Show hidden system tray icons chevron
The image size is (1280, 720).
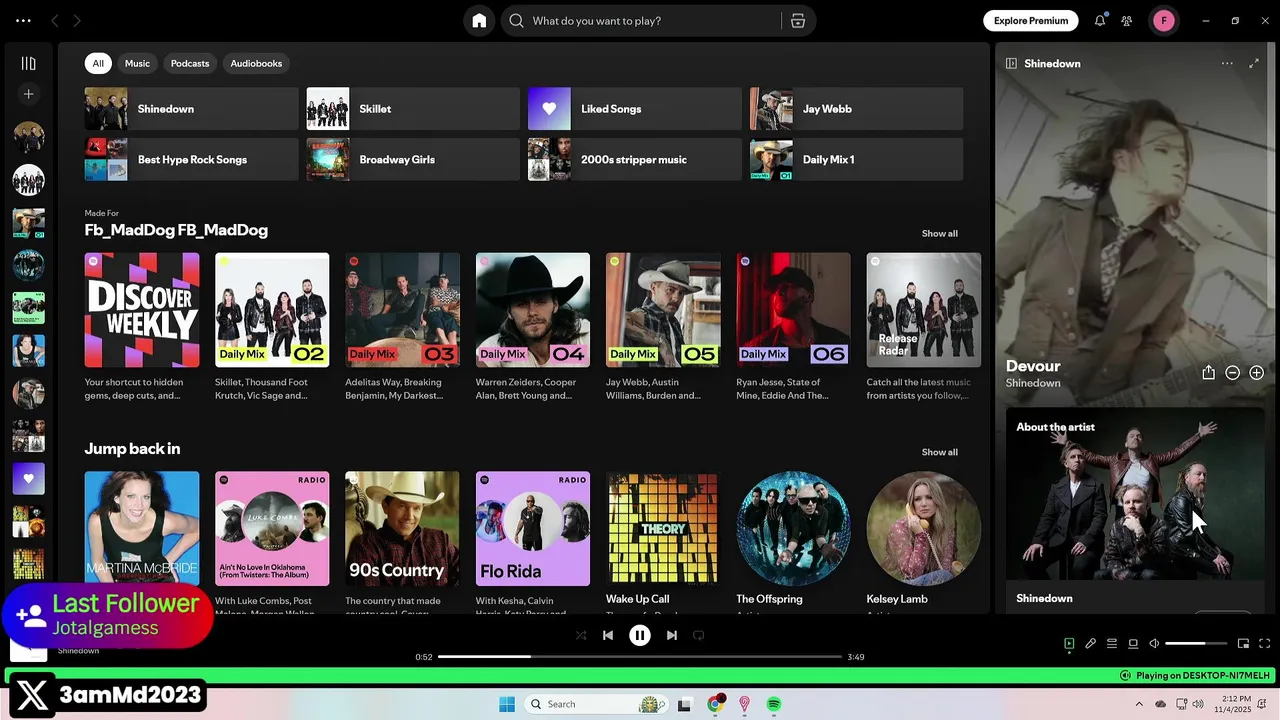pos(1138,704)
